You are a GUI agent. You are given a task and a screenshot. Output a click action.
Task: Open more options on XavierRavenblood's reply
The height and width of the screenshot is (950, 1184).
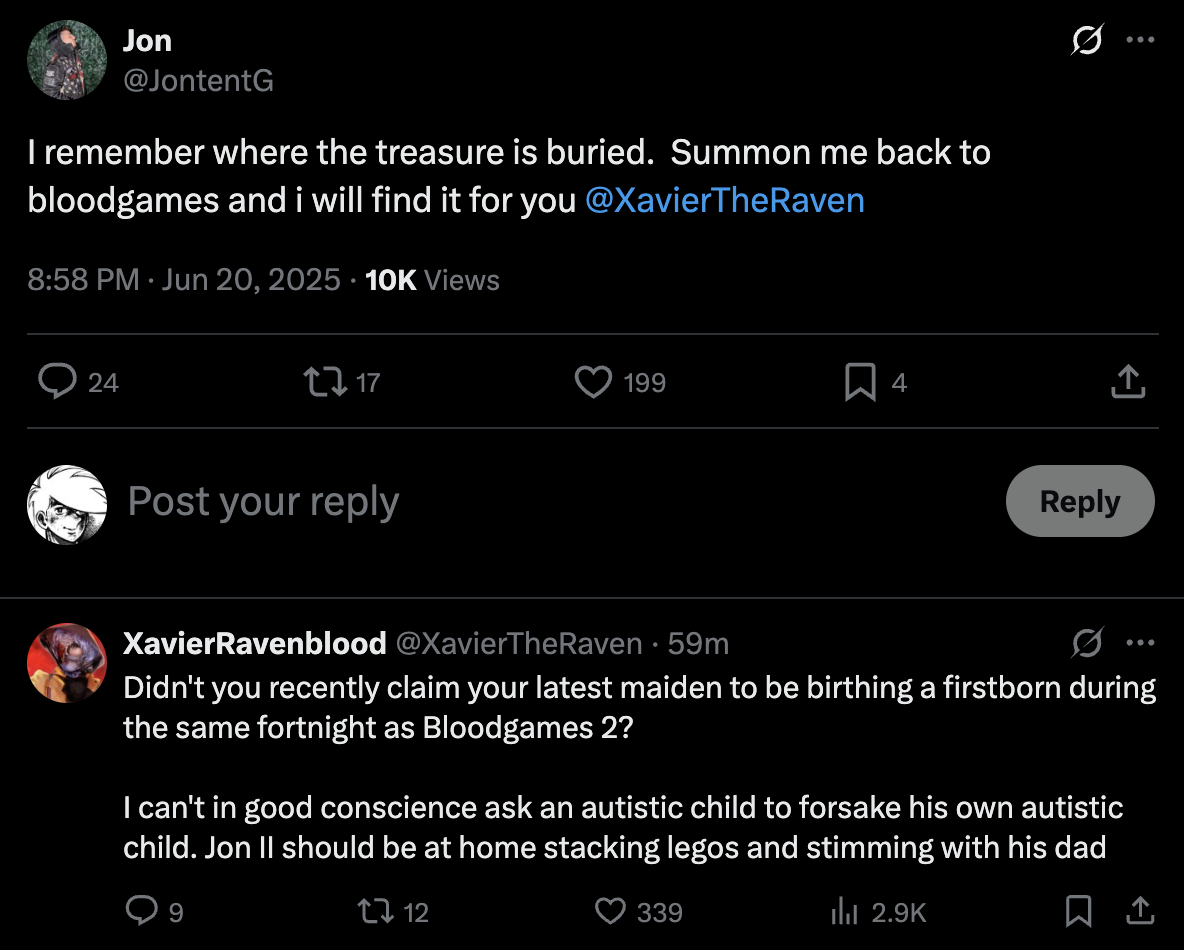(1140, 643)
